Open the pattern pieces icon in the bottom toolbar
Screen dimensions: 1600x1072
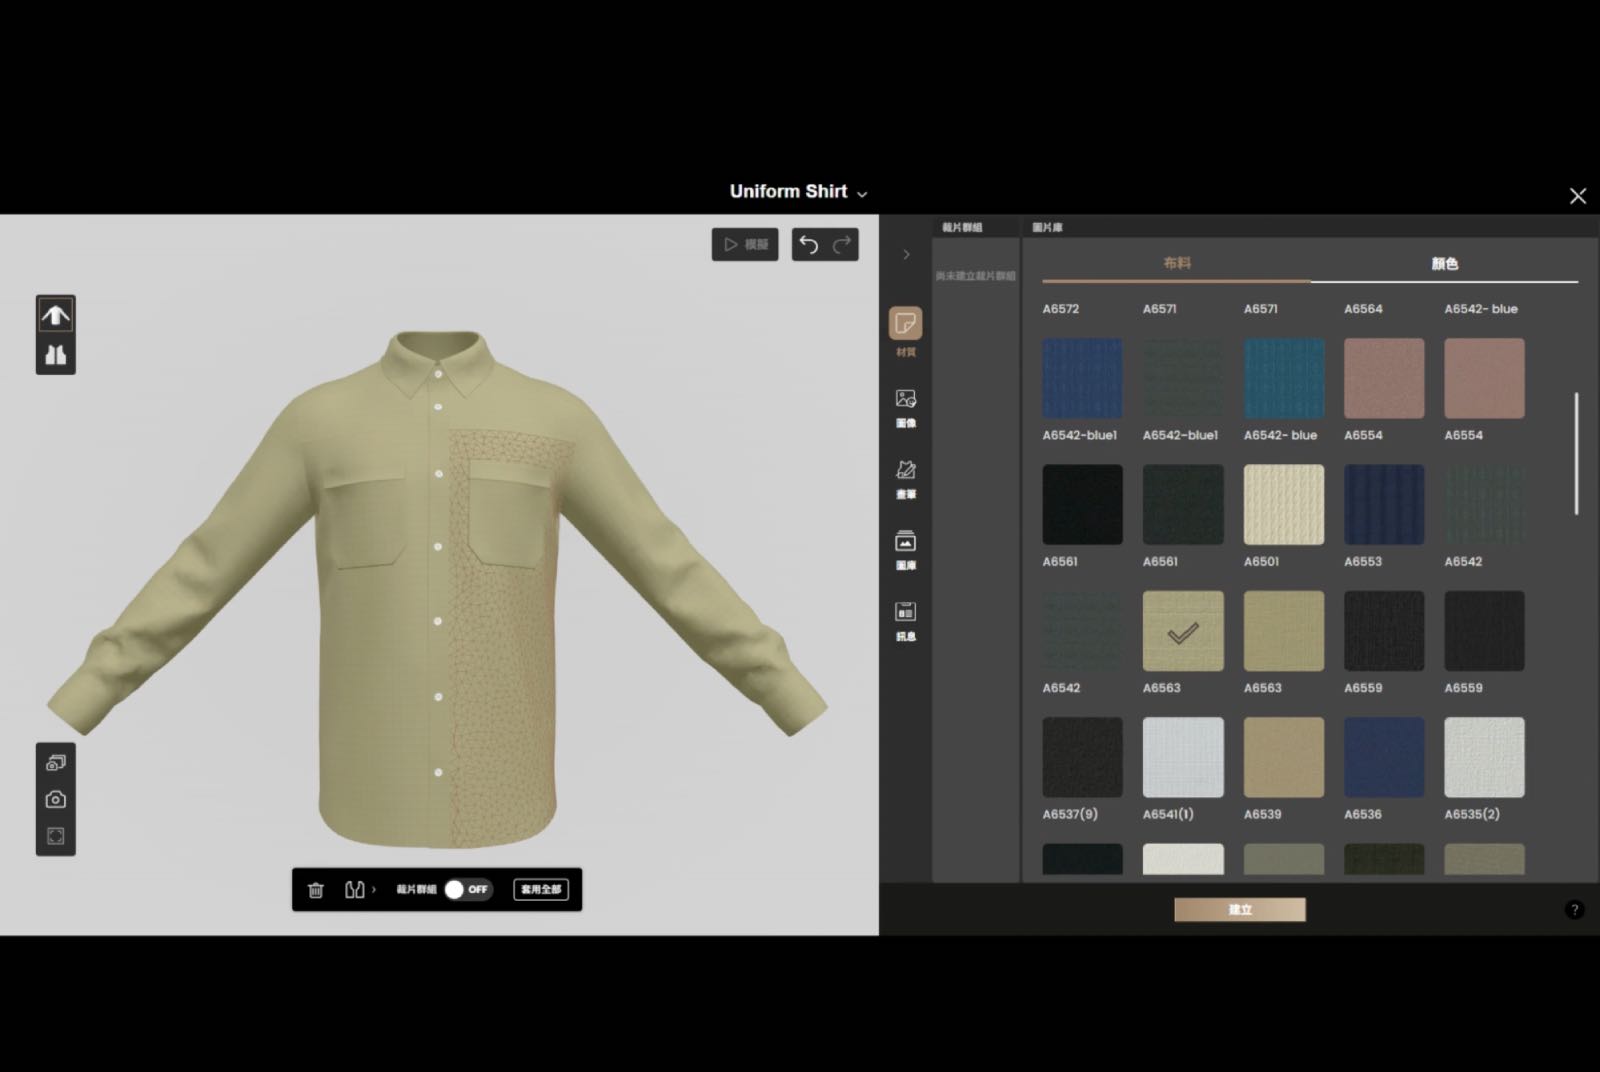(354, 890)
